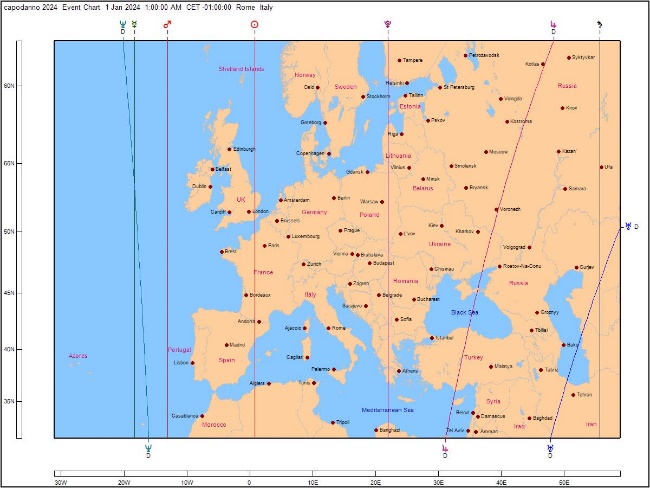The image size is (650, 488).
Task: Click the green Mercury glyph at top
Action: pyautogui.click(x=134, y=24)
